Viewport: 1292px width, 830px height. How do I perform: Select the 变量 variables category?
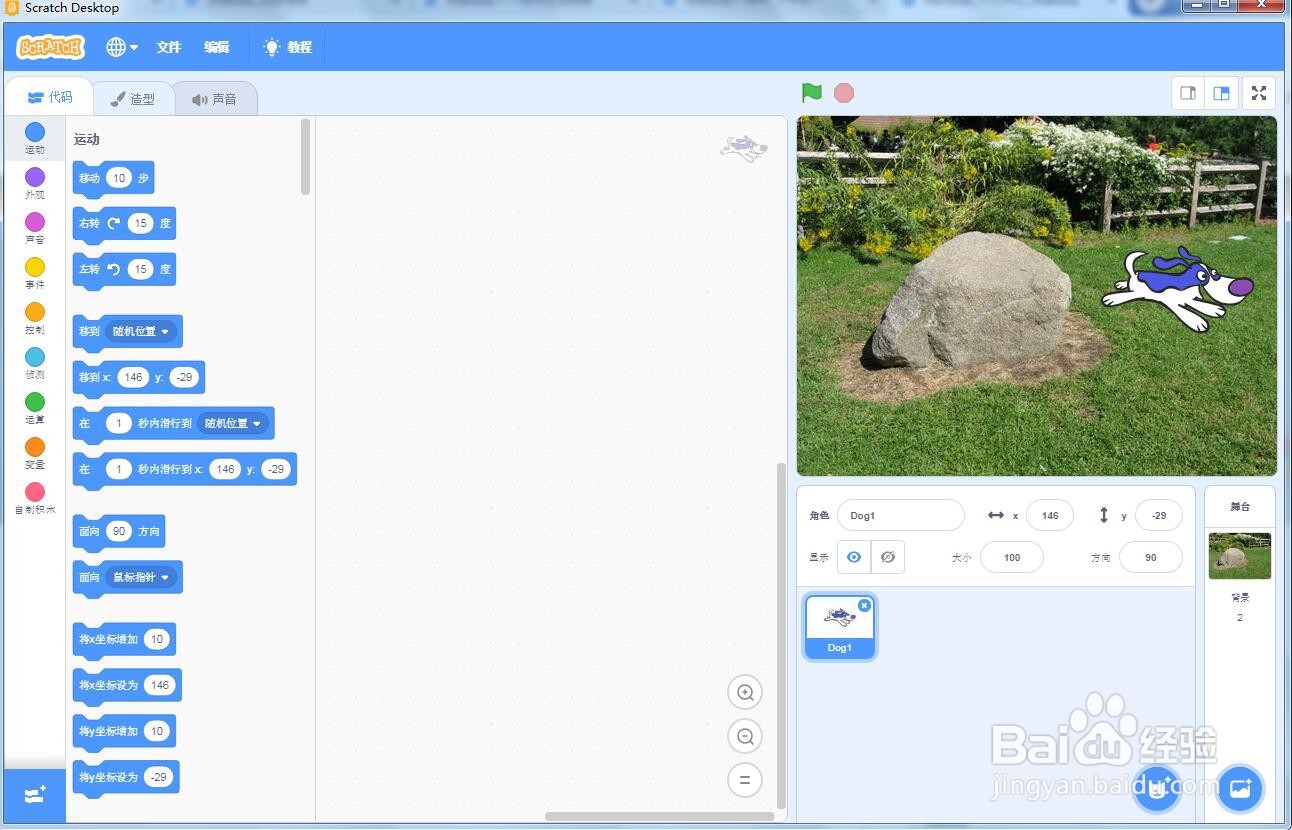point(35,453)
